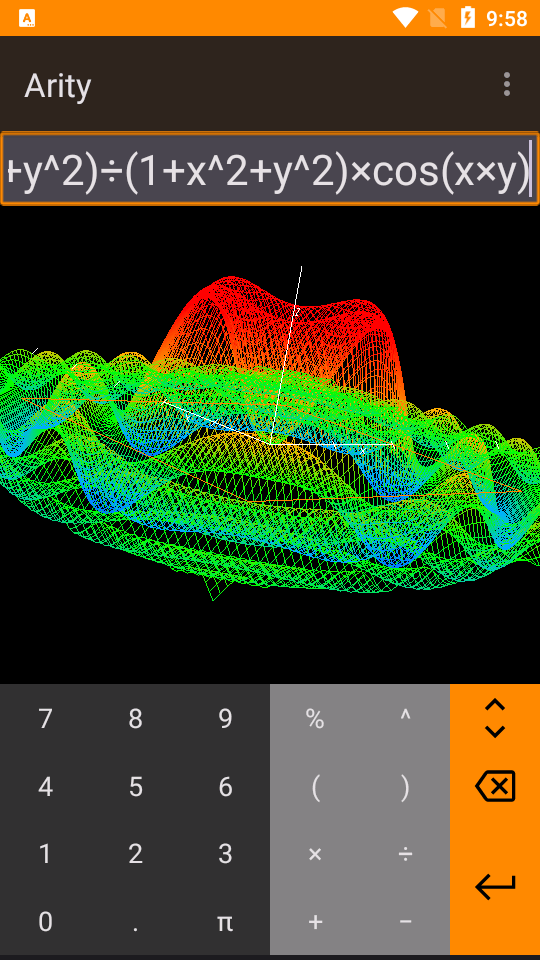Tap the caret power key
This screenshot has height=960, width=540.
pos(405,718)
